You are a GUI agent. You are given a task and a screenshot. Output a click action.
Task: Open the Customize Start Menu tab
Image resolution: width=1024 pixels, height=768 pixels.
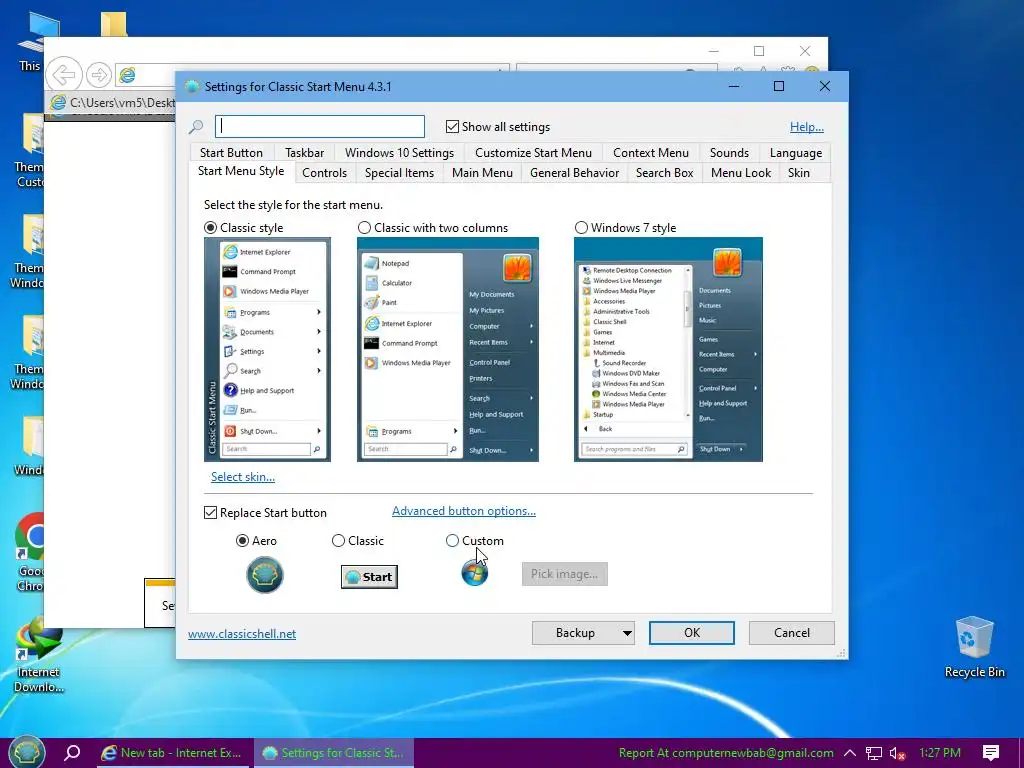click(x=533, y=153)
